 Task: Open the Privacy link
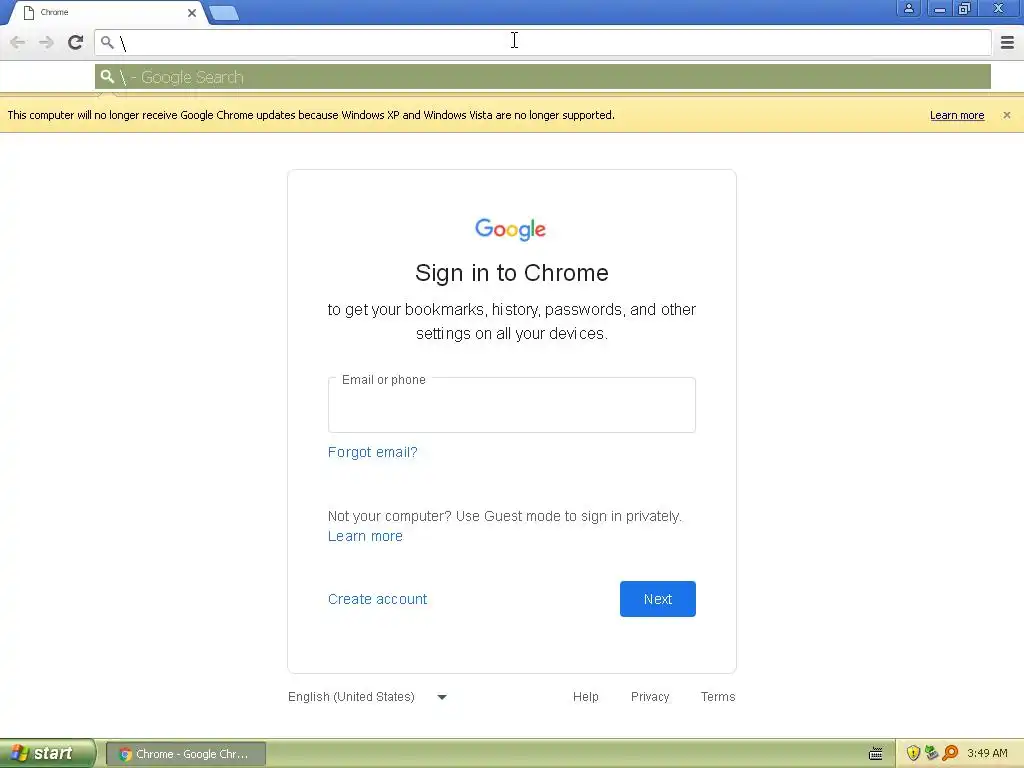click(x=650, y=697)
